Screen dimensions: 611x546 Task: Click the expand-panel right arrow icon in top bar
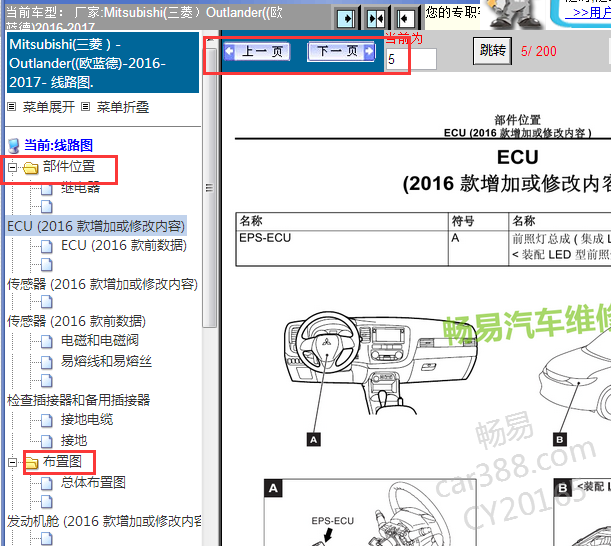[x=346, y=18]
